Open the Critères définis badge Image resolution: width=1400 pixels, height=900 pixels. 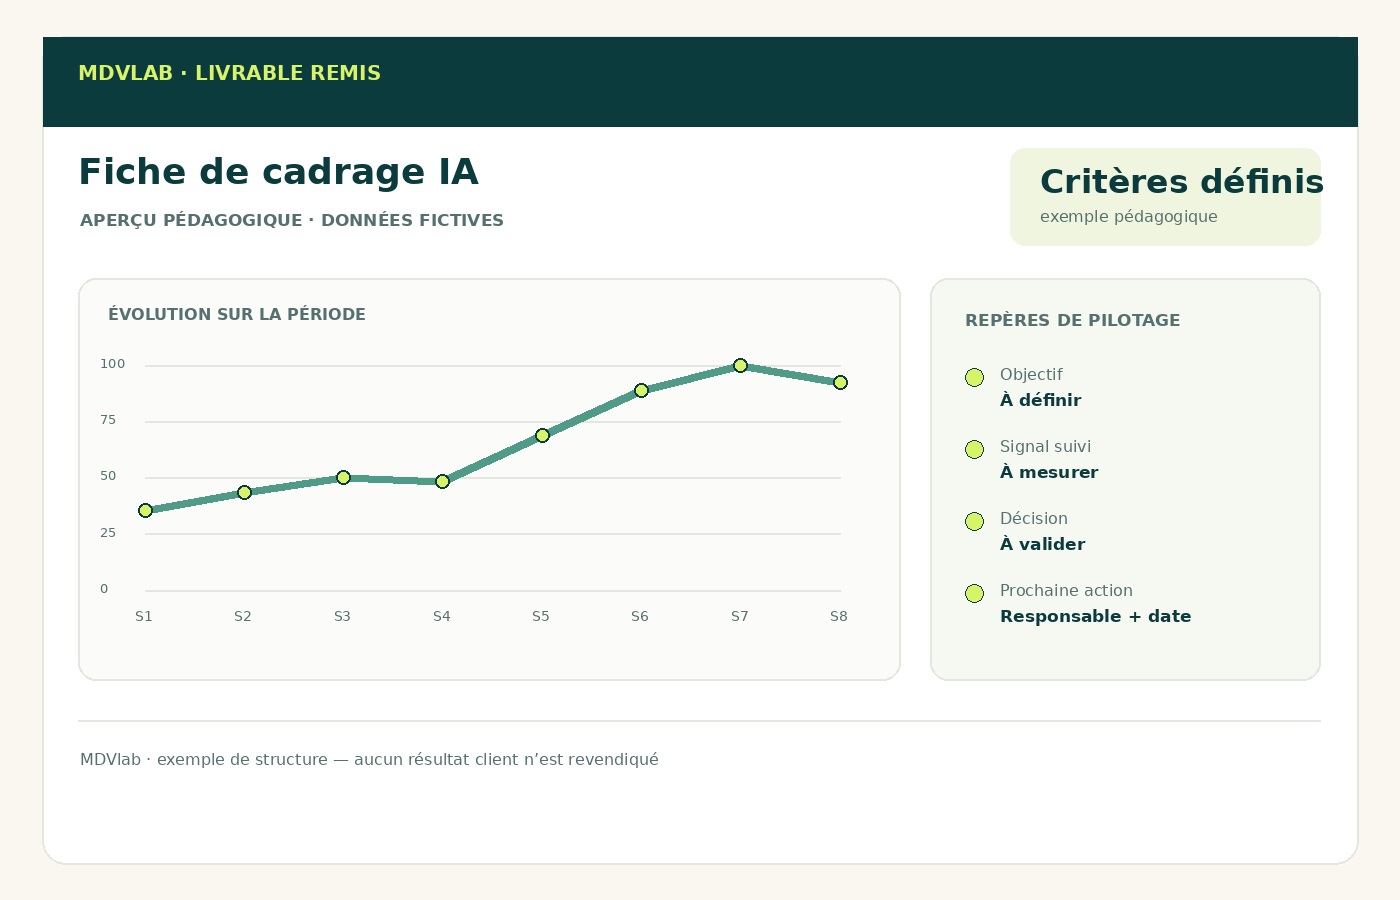(1165, 197)
